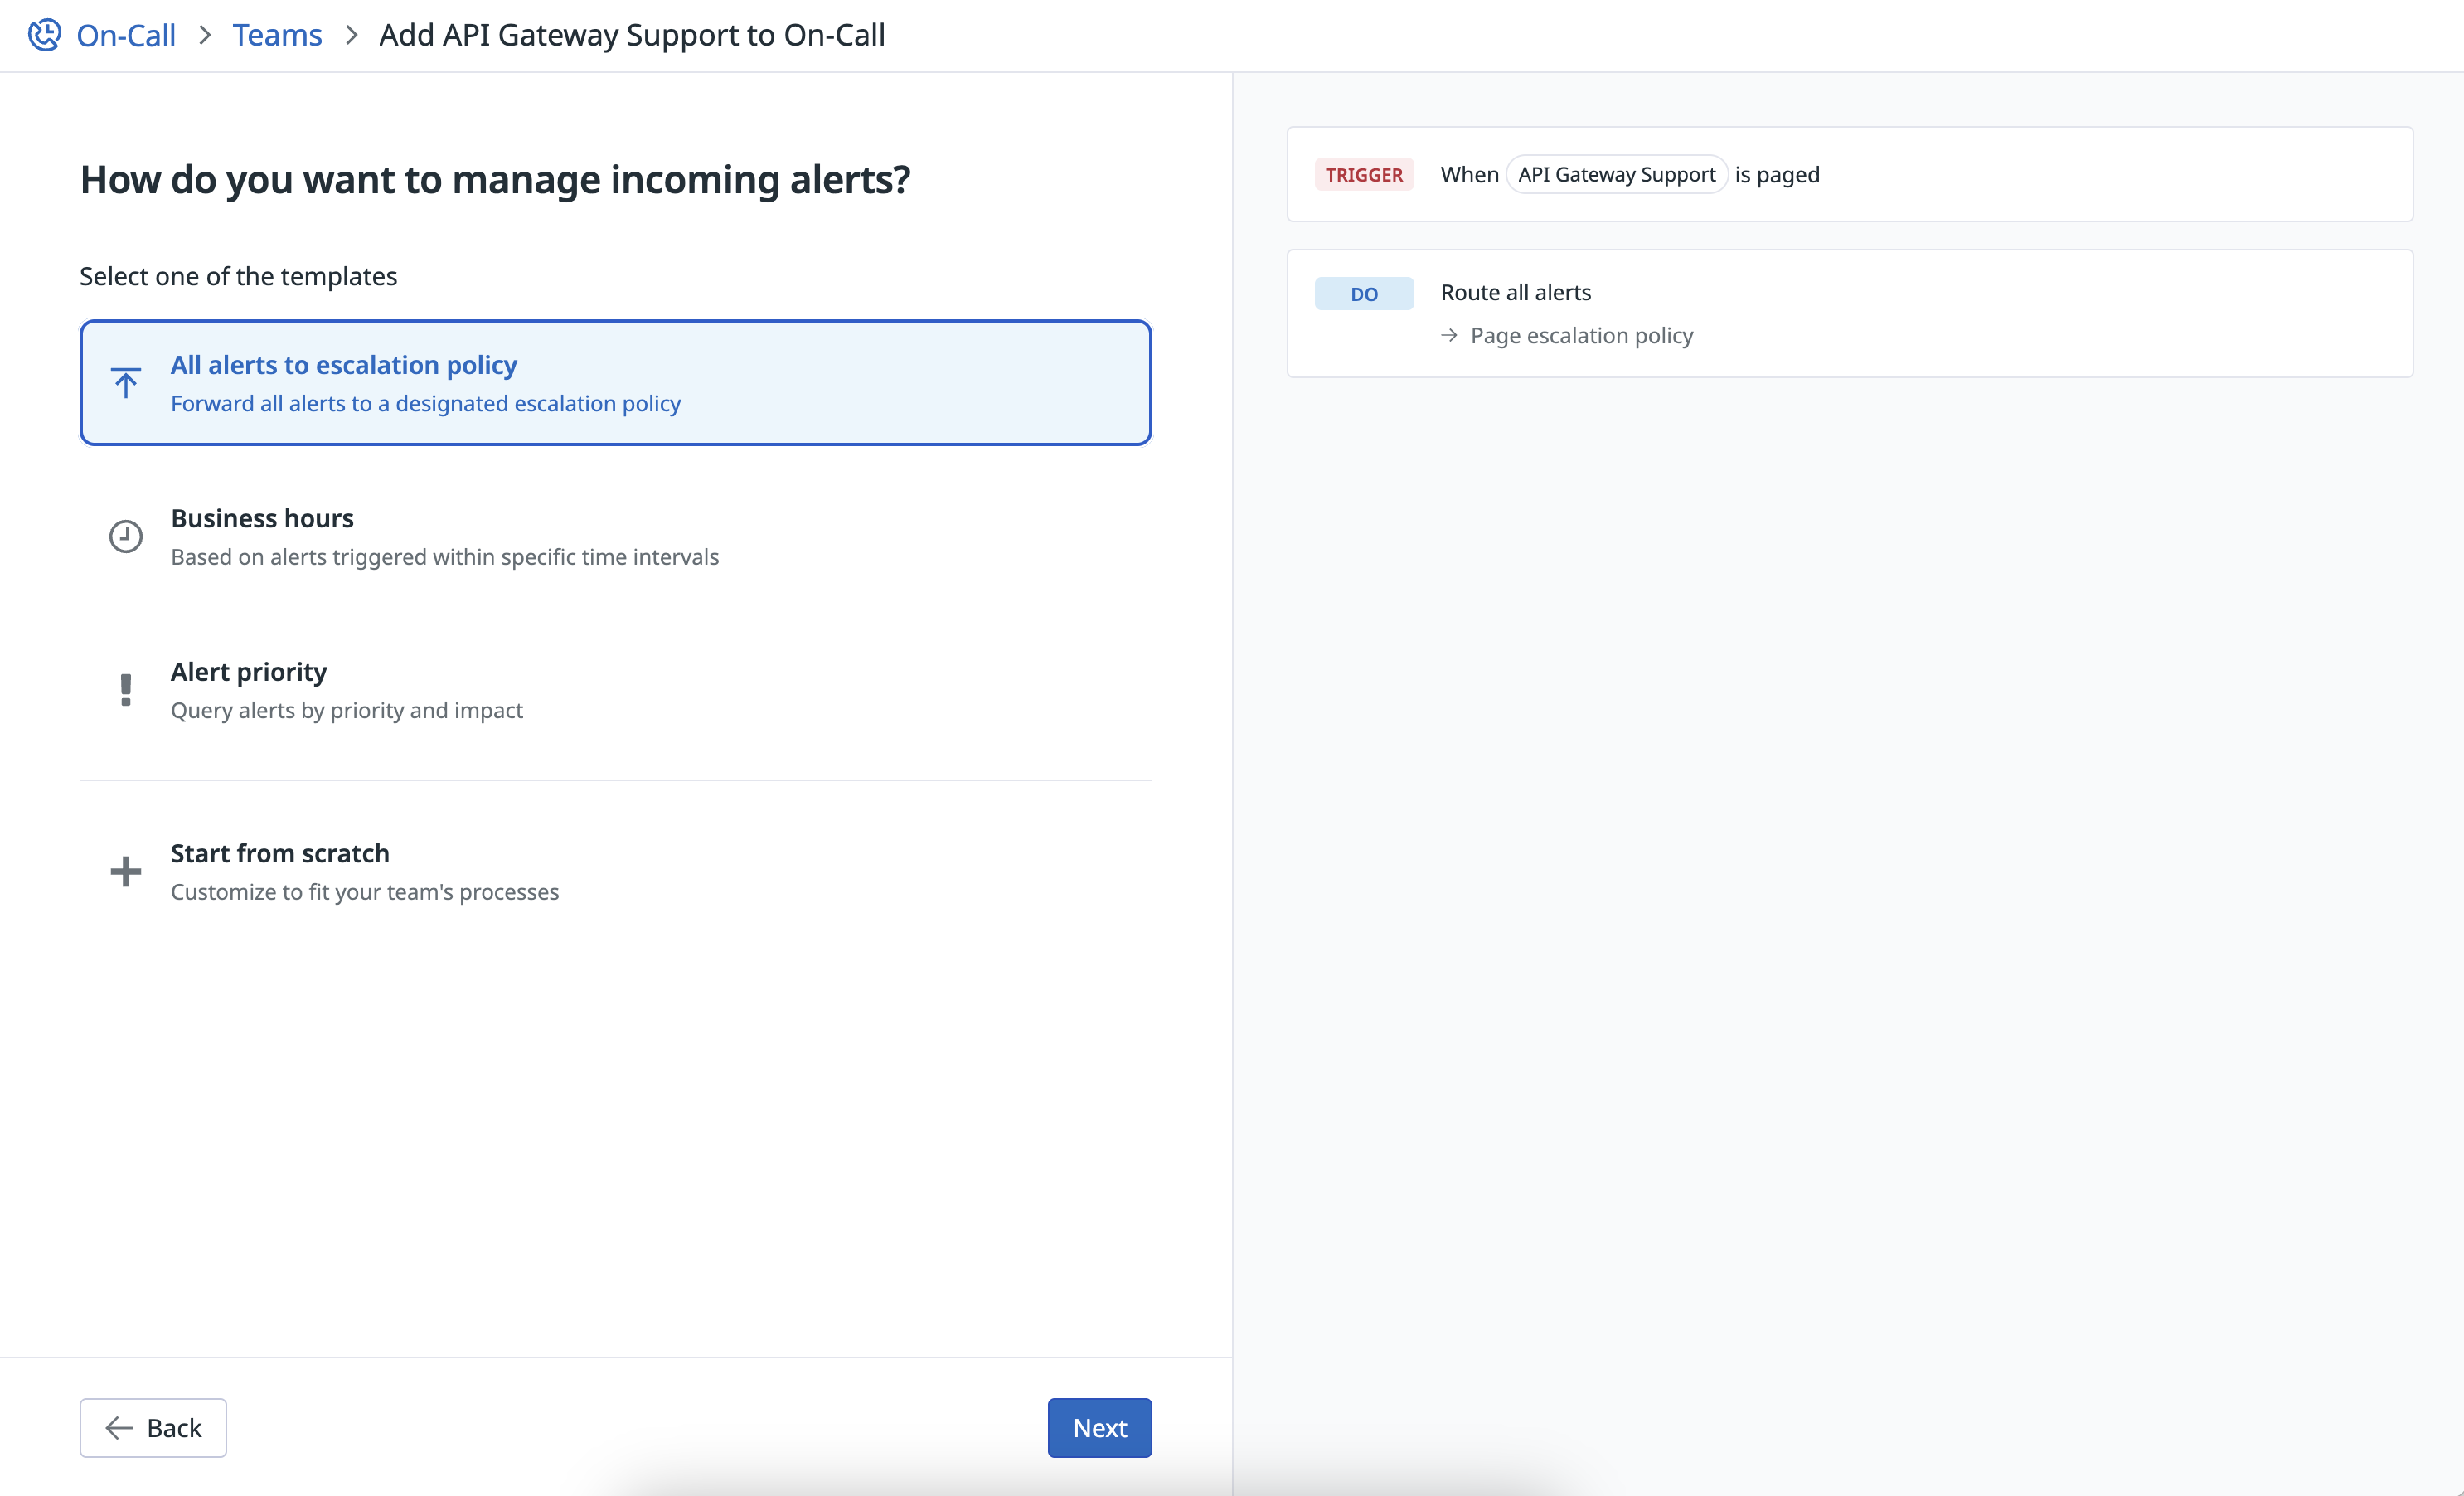
Task: Click the arrow beside Page escalation policy
Action: [1449, 336]
